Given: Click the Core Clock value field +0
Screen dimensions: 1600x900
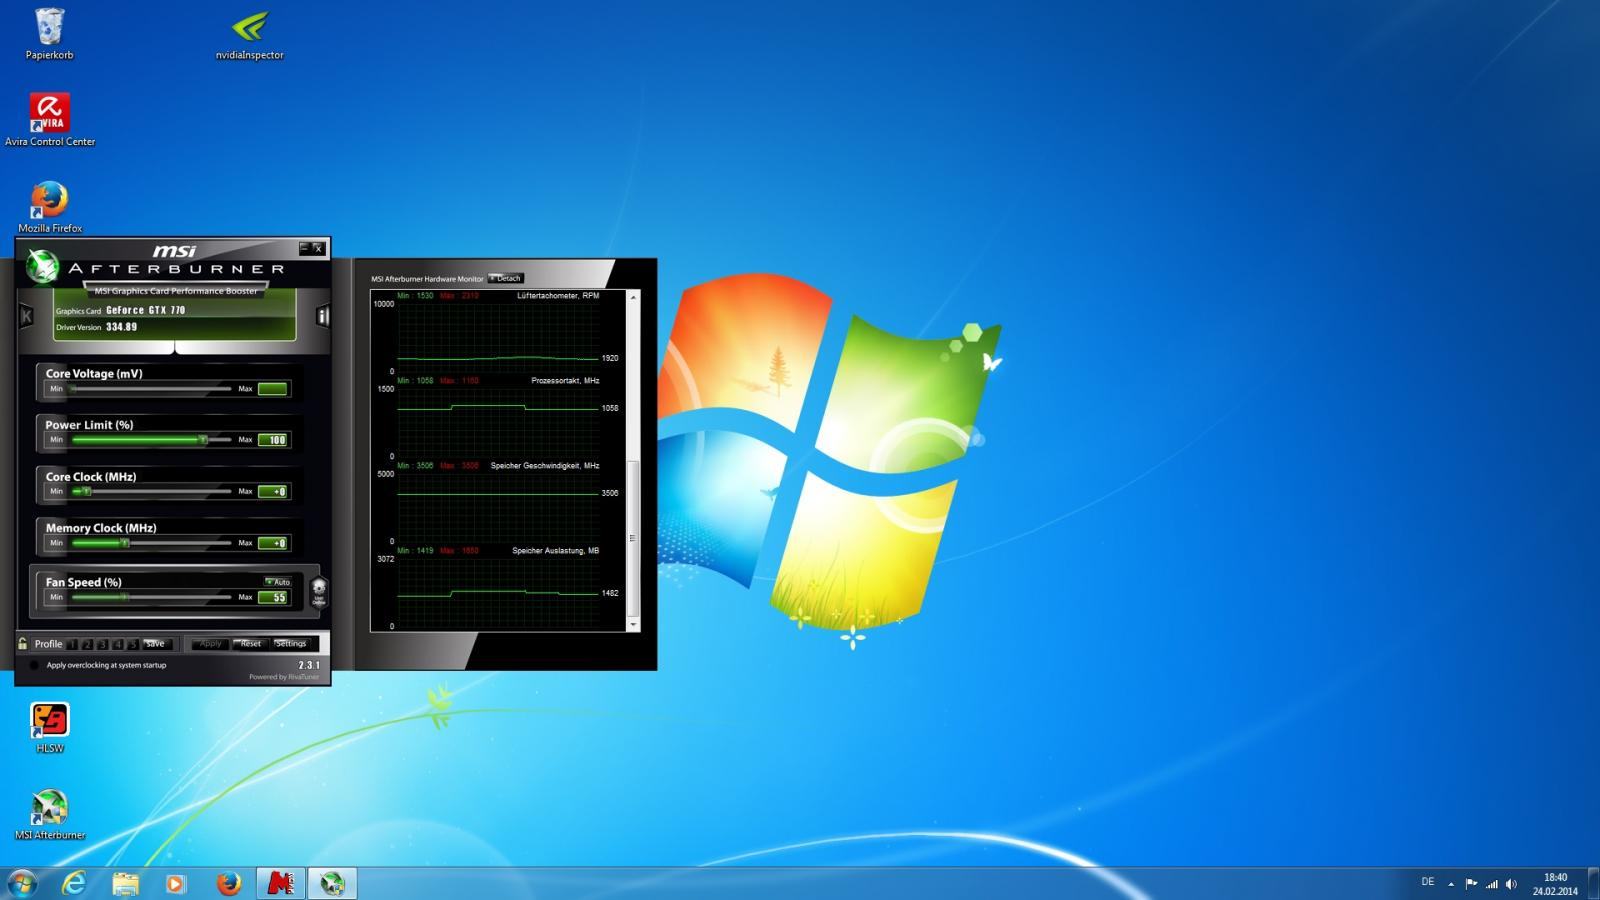Looking at the screenshot, I should 273,492.
